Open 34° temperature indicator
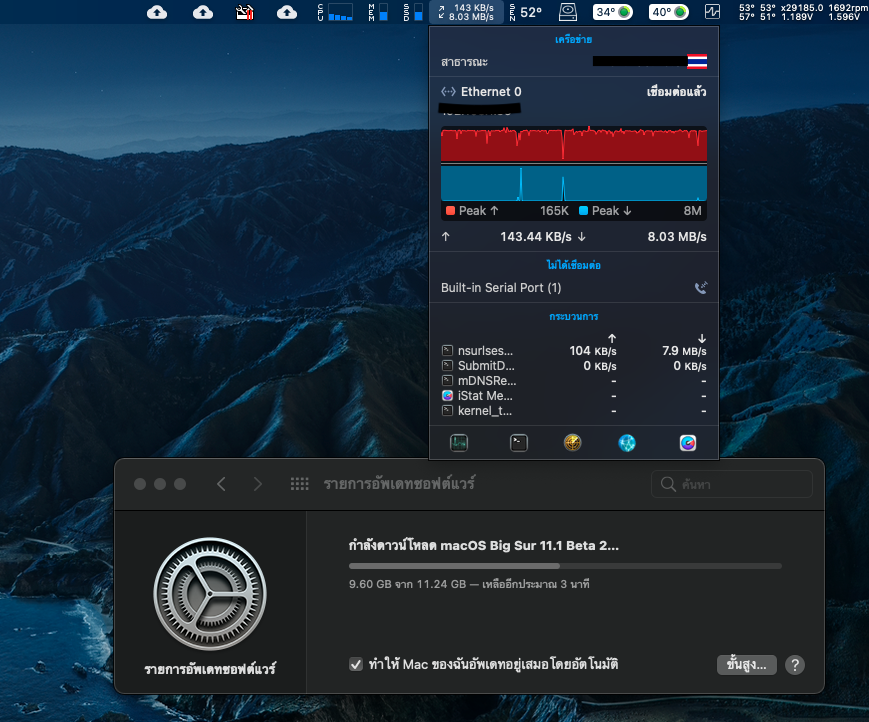This screenshot has width=869, height=722. [612, 12]
